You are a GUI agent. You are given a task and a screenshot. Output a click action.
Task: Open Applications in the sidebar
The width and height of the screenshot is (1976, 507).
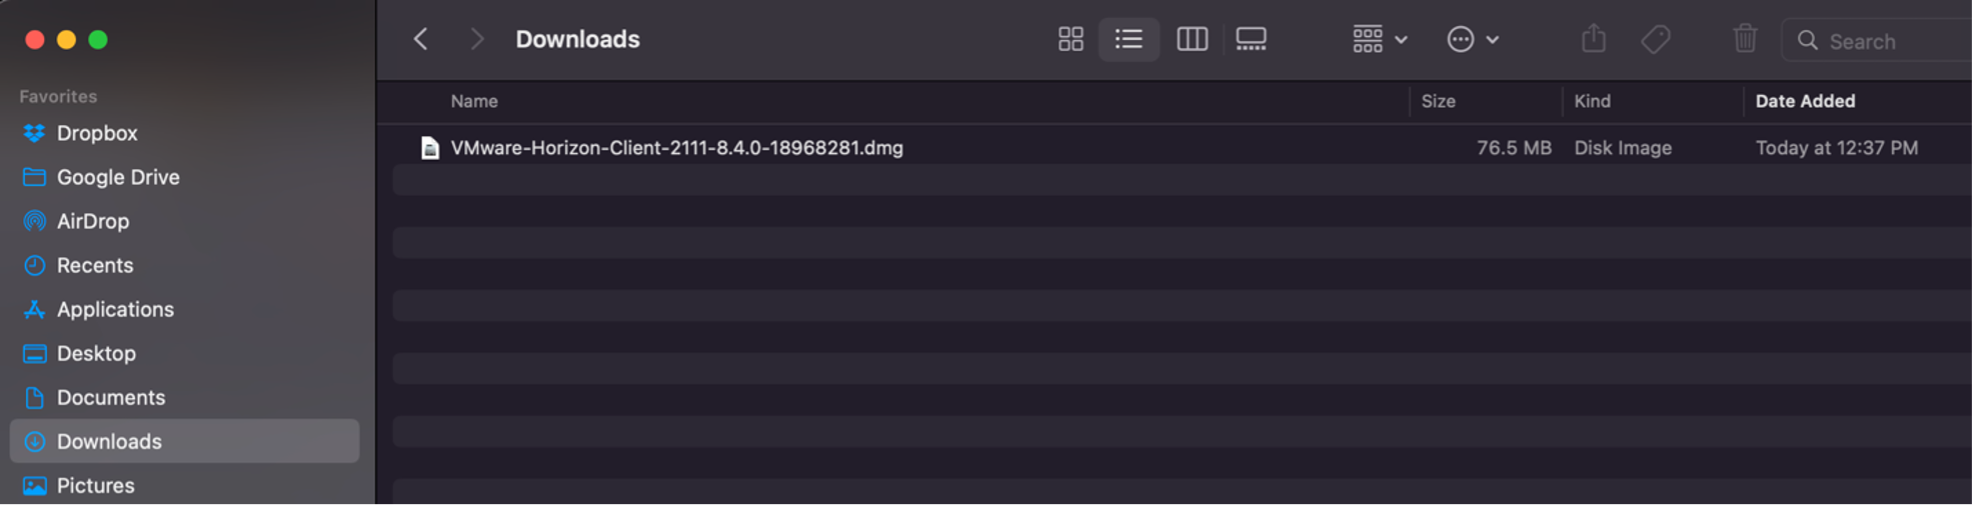tap(115, 310)
